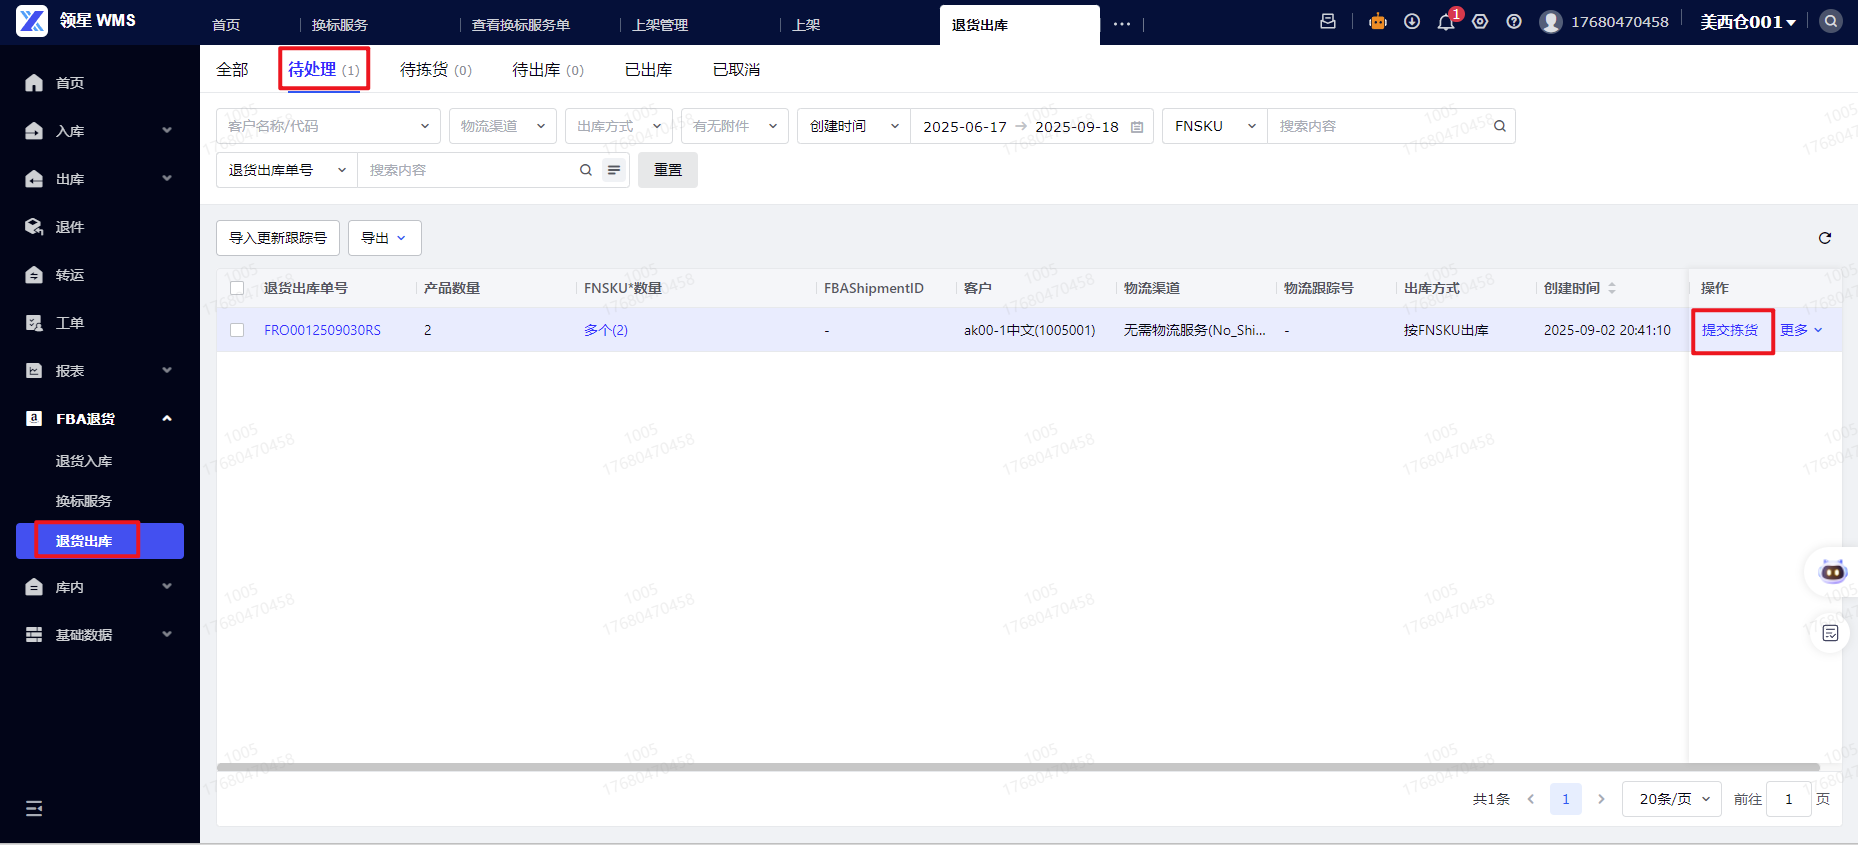Open the floating chatbot assistant icon

coord(1833,571)
